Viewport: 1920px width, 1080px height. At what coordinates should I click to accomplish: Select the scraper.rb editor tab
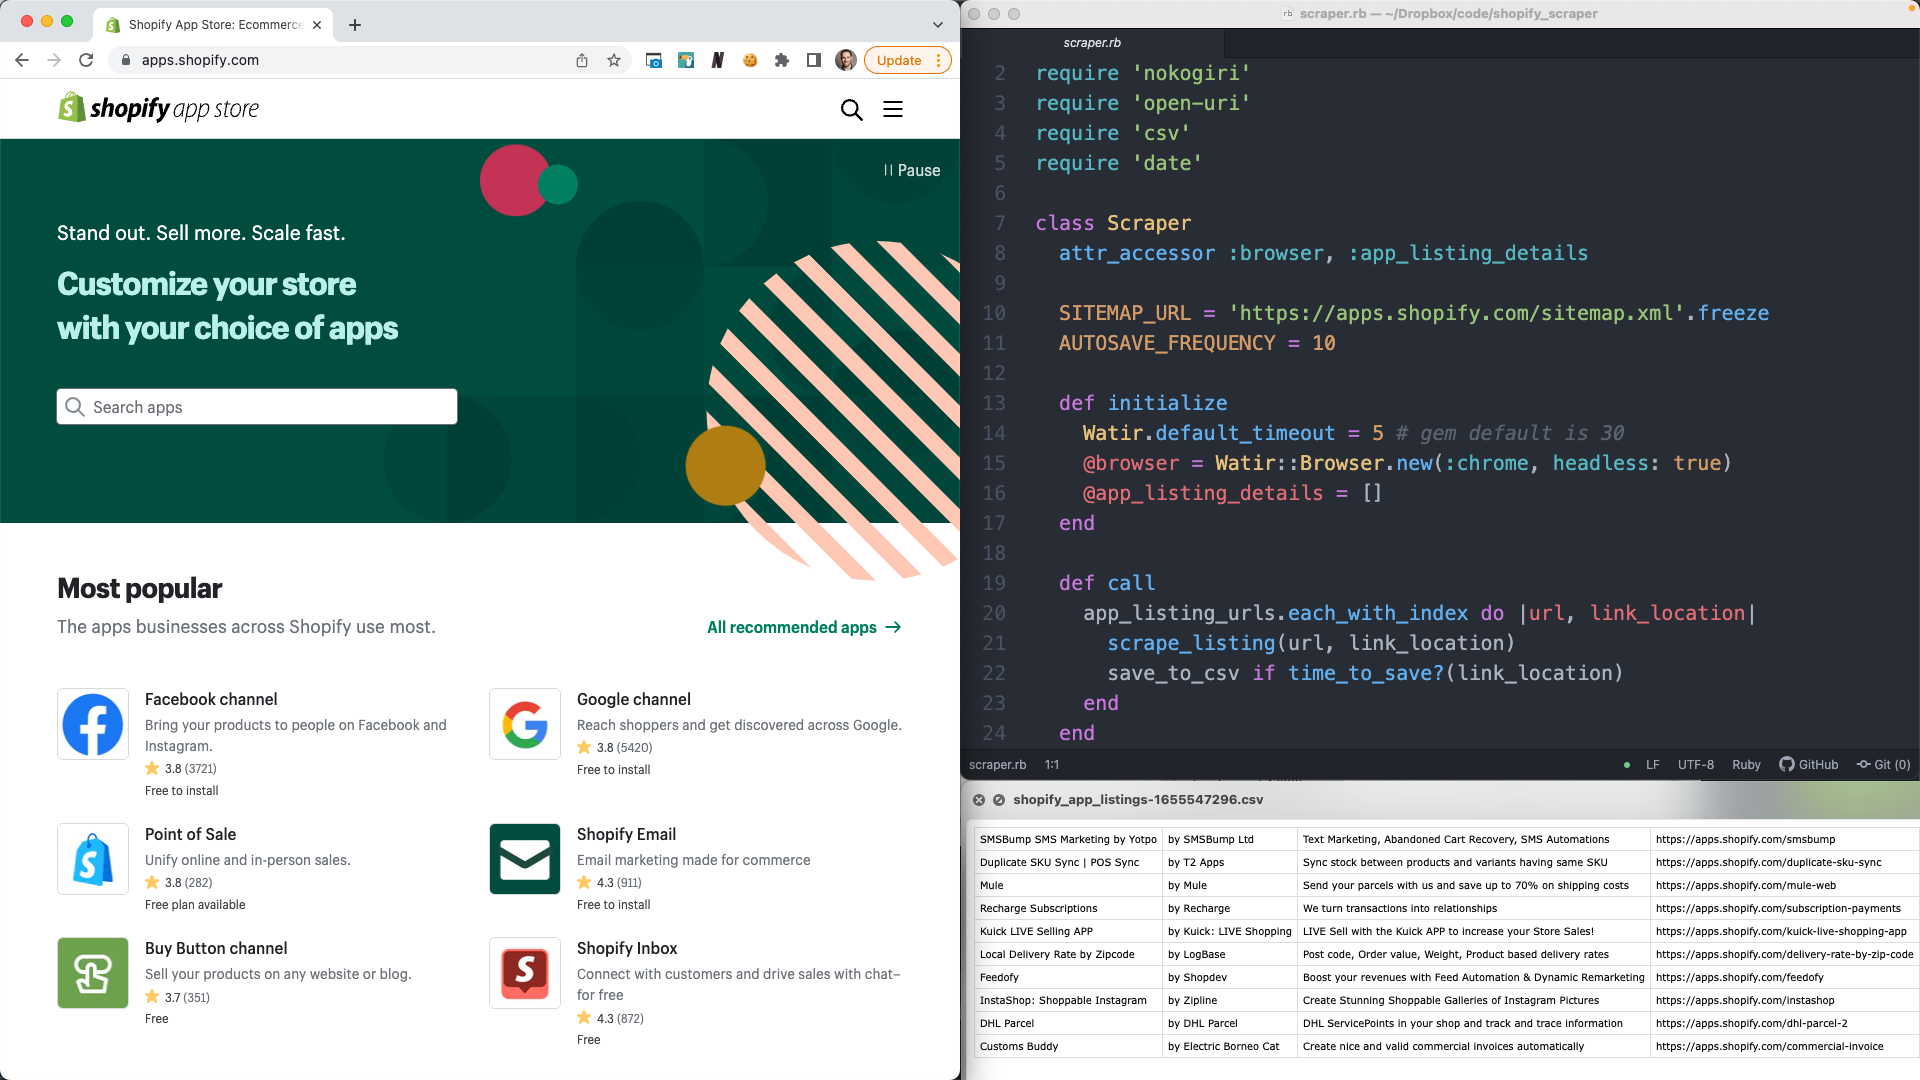pyautogui.click(x=1092, y=43)
